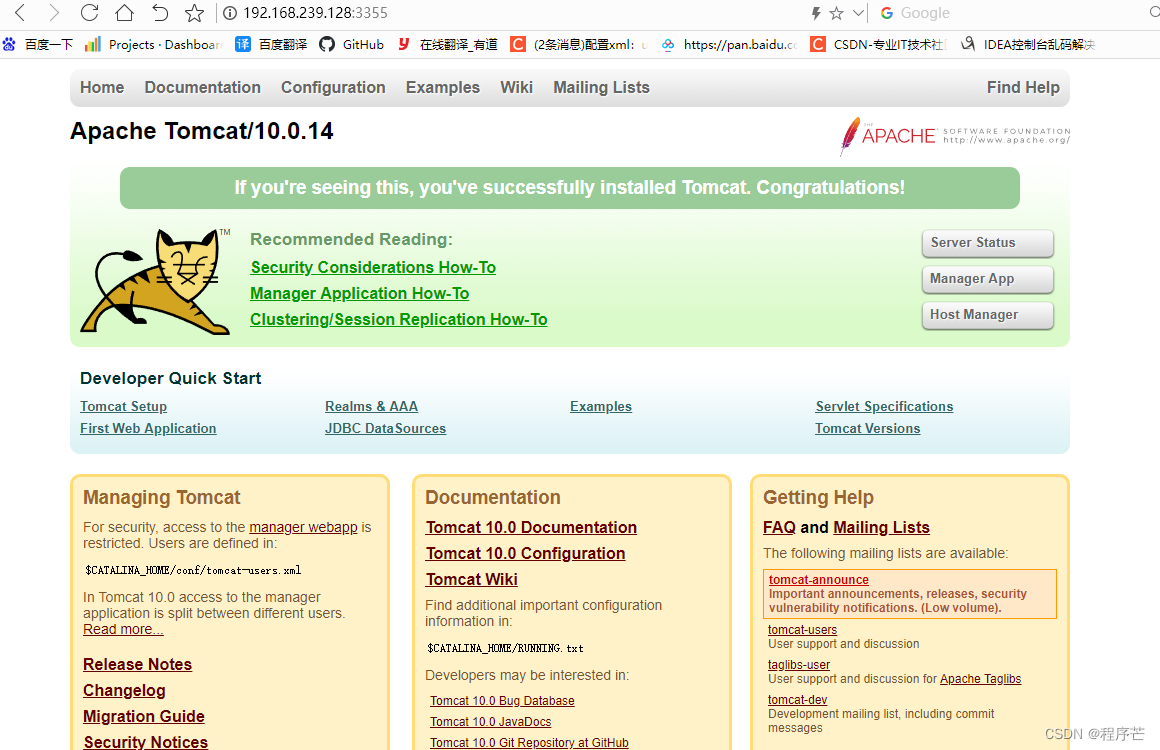Open the Examples navigation item in top bar
The width and height of the screenshot is (1160, 750).
coord(442,87)
